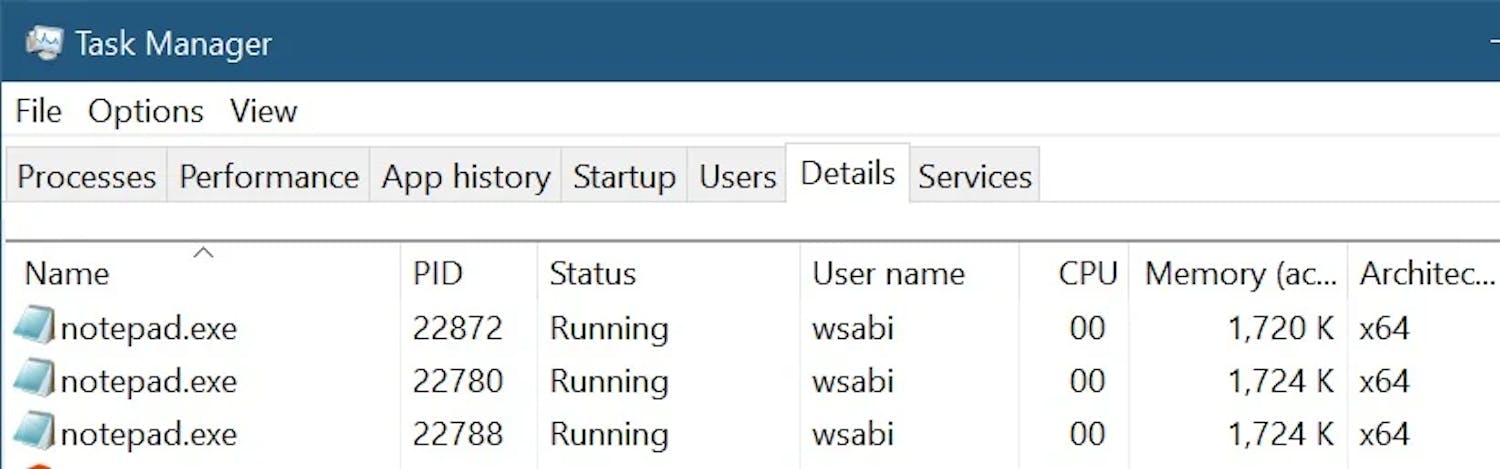Sort by the User name column header
Screen dimensions: 1500x469
coord(909,273)
